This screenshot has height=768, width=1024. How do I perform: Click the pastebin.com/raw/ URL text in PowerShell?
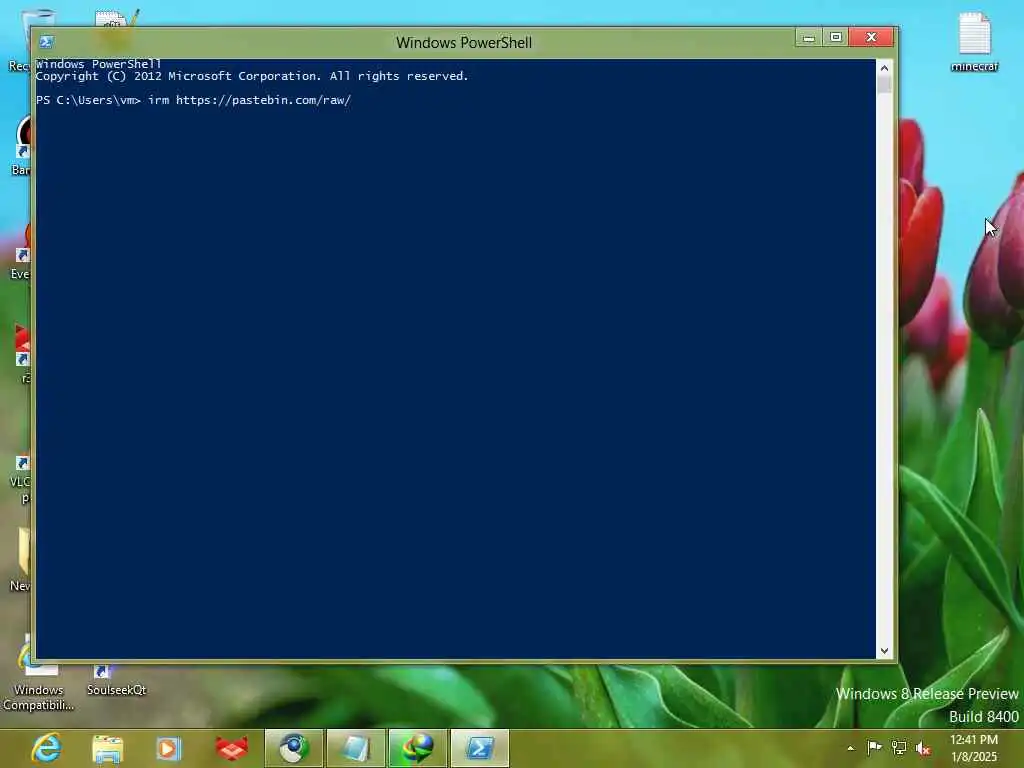[x=263, y=100]
